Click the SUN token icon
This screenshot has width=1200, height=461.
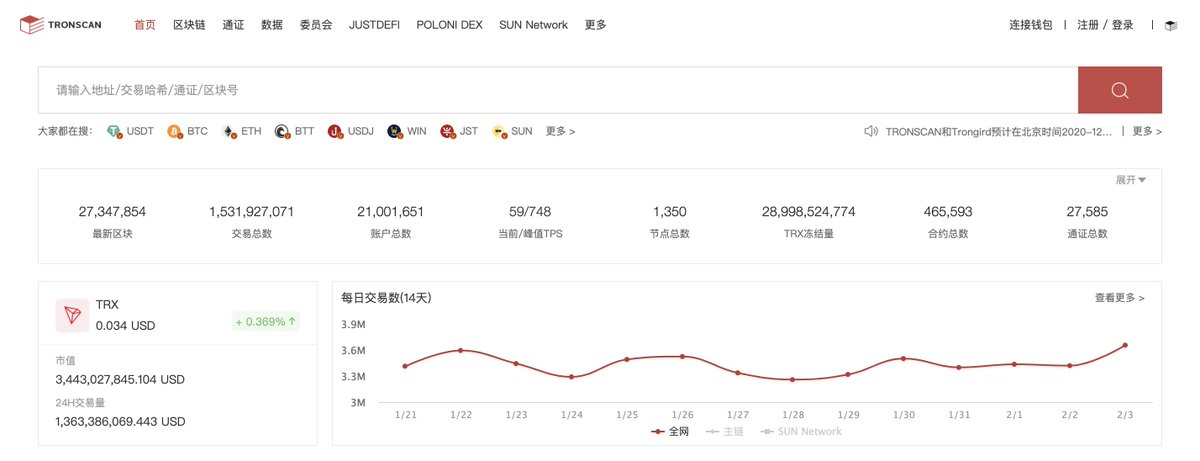tap(499, 131)
